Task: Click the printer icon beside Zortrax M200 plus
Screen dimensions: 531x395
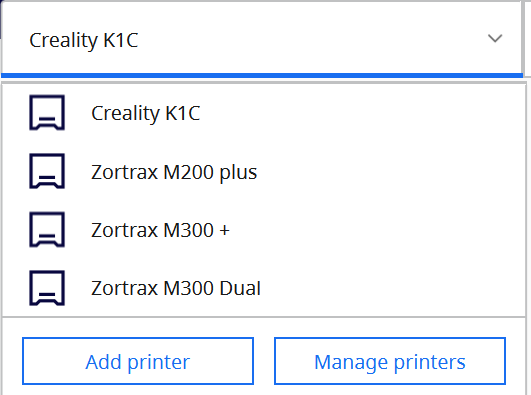Action: (x=47, y=171)
